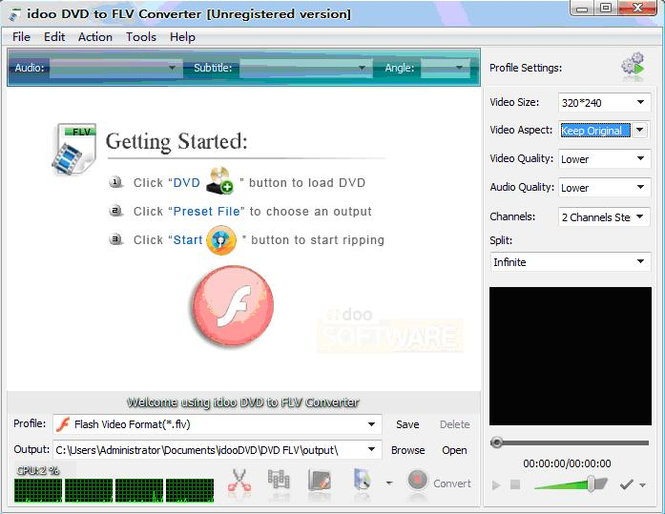Click the Convert label
The width and height of the screenshot is (665, 514).
click(x=452, y=483)
